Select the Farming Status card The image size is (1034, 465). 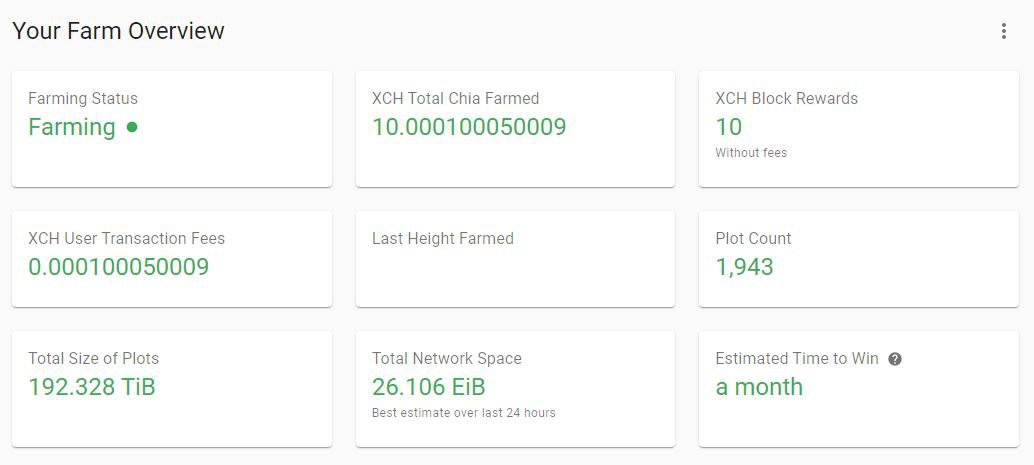click(x=172, y=129)
